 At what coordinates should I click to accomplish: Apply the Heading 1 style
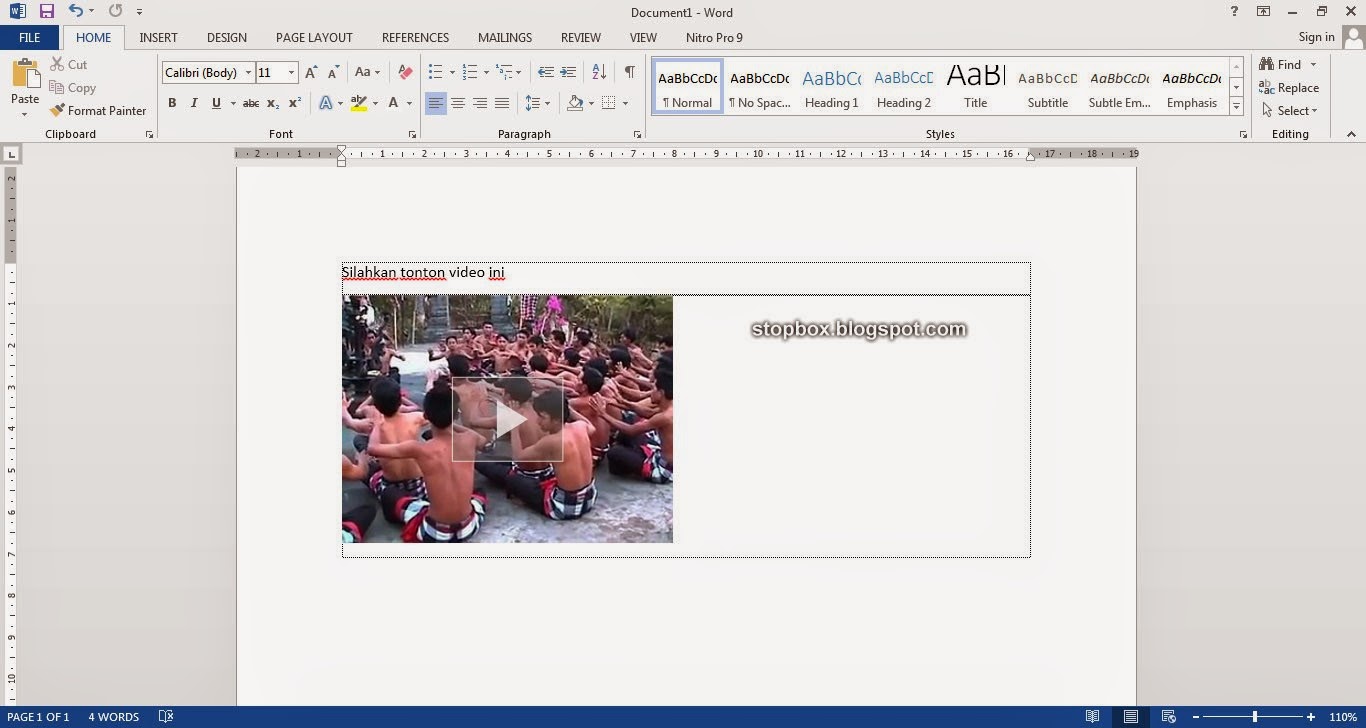[x=831, y=87]
